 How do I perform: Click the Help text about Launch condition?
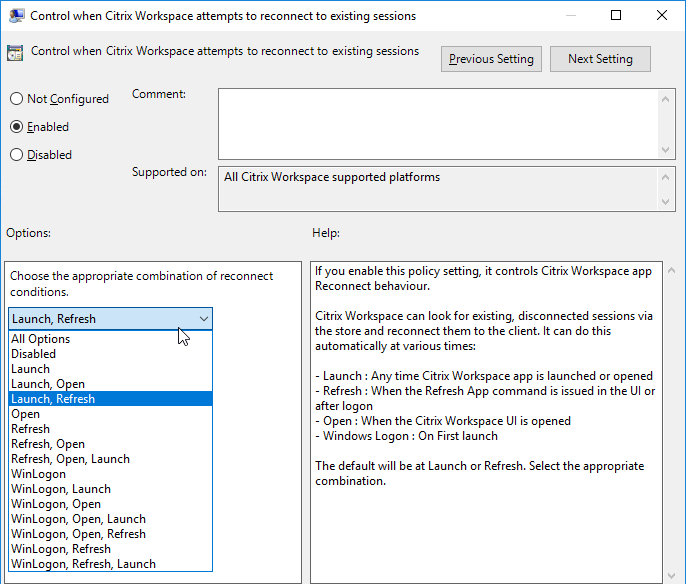pos(484,376)
